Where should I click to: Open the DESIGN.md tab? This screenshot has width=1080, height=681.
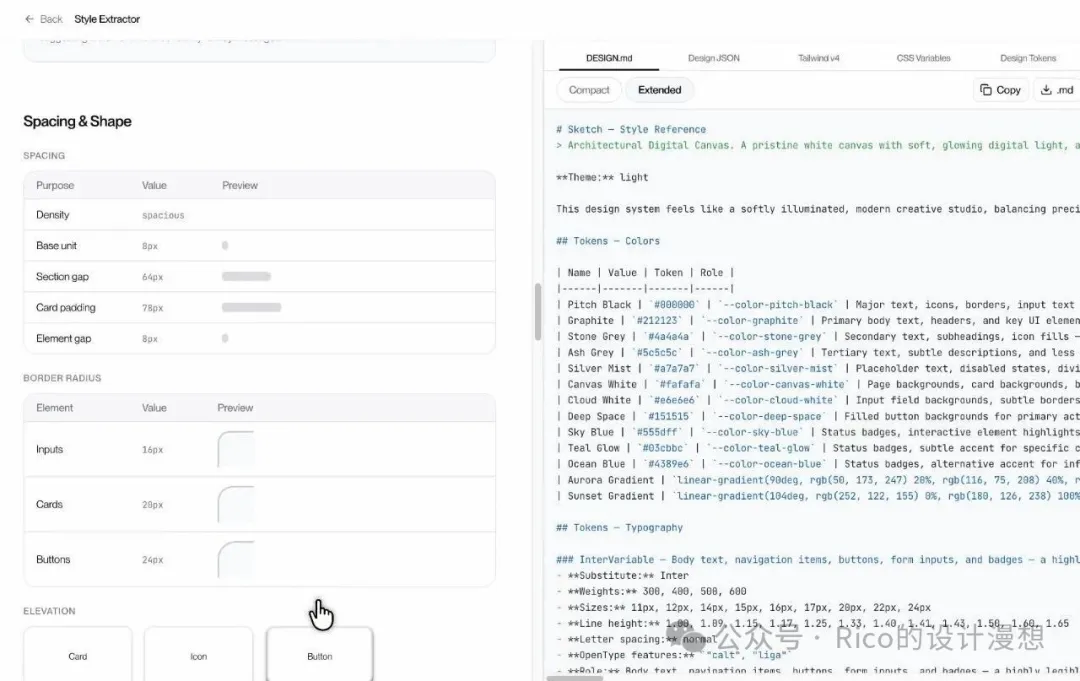pyautogui.click(x=609, y=58)
